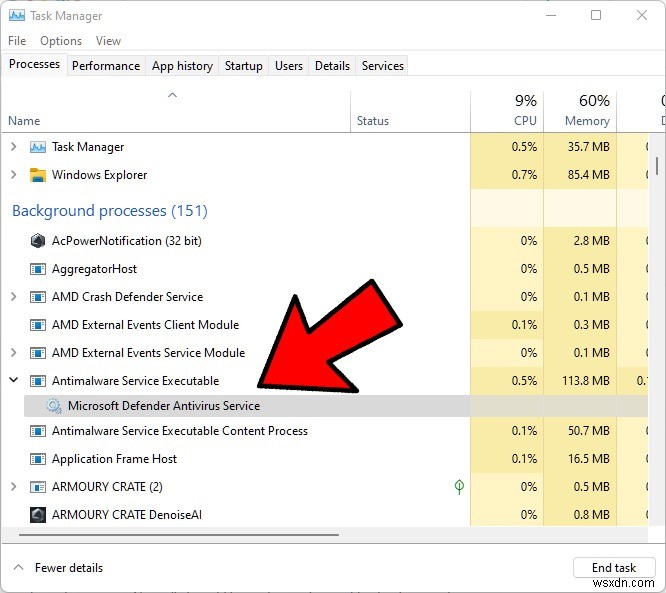Screen dimensions: 666x593
Task: Switch to the Details tab
Action: pyautogui.click(x=332, y=66)
